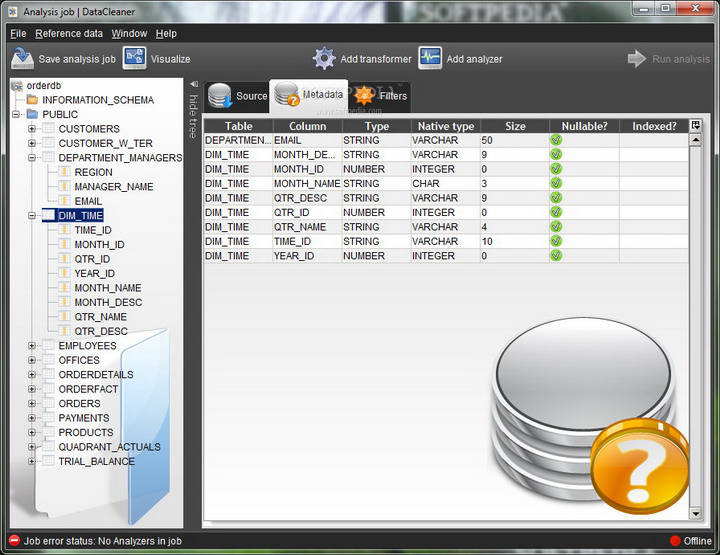Expand the ORDERDETAILS table node

[x=32, y=374]
